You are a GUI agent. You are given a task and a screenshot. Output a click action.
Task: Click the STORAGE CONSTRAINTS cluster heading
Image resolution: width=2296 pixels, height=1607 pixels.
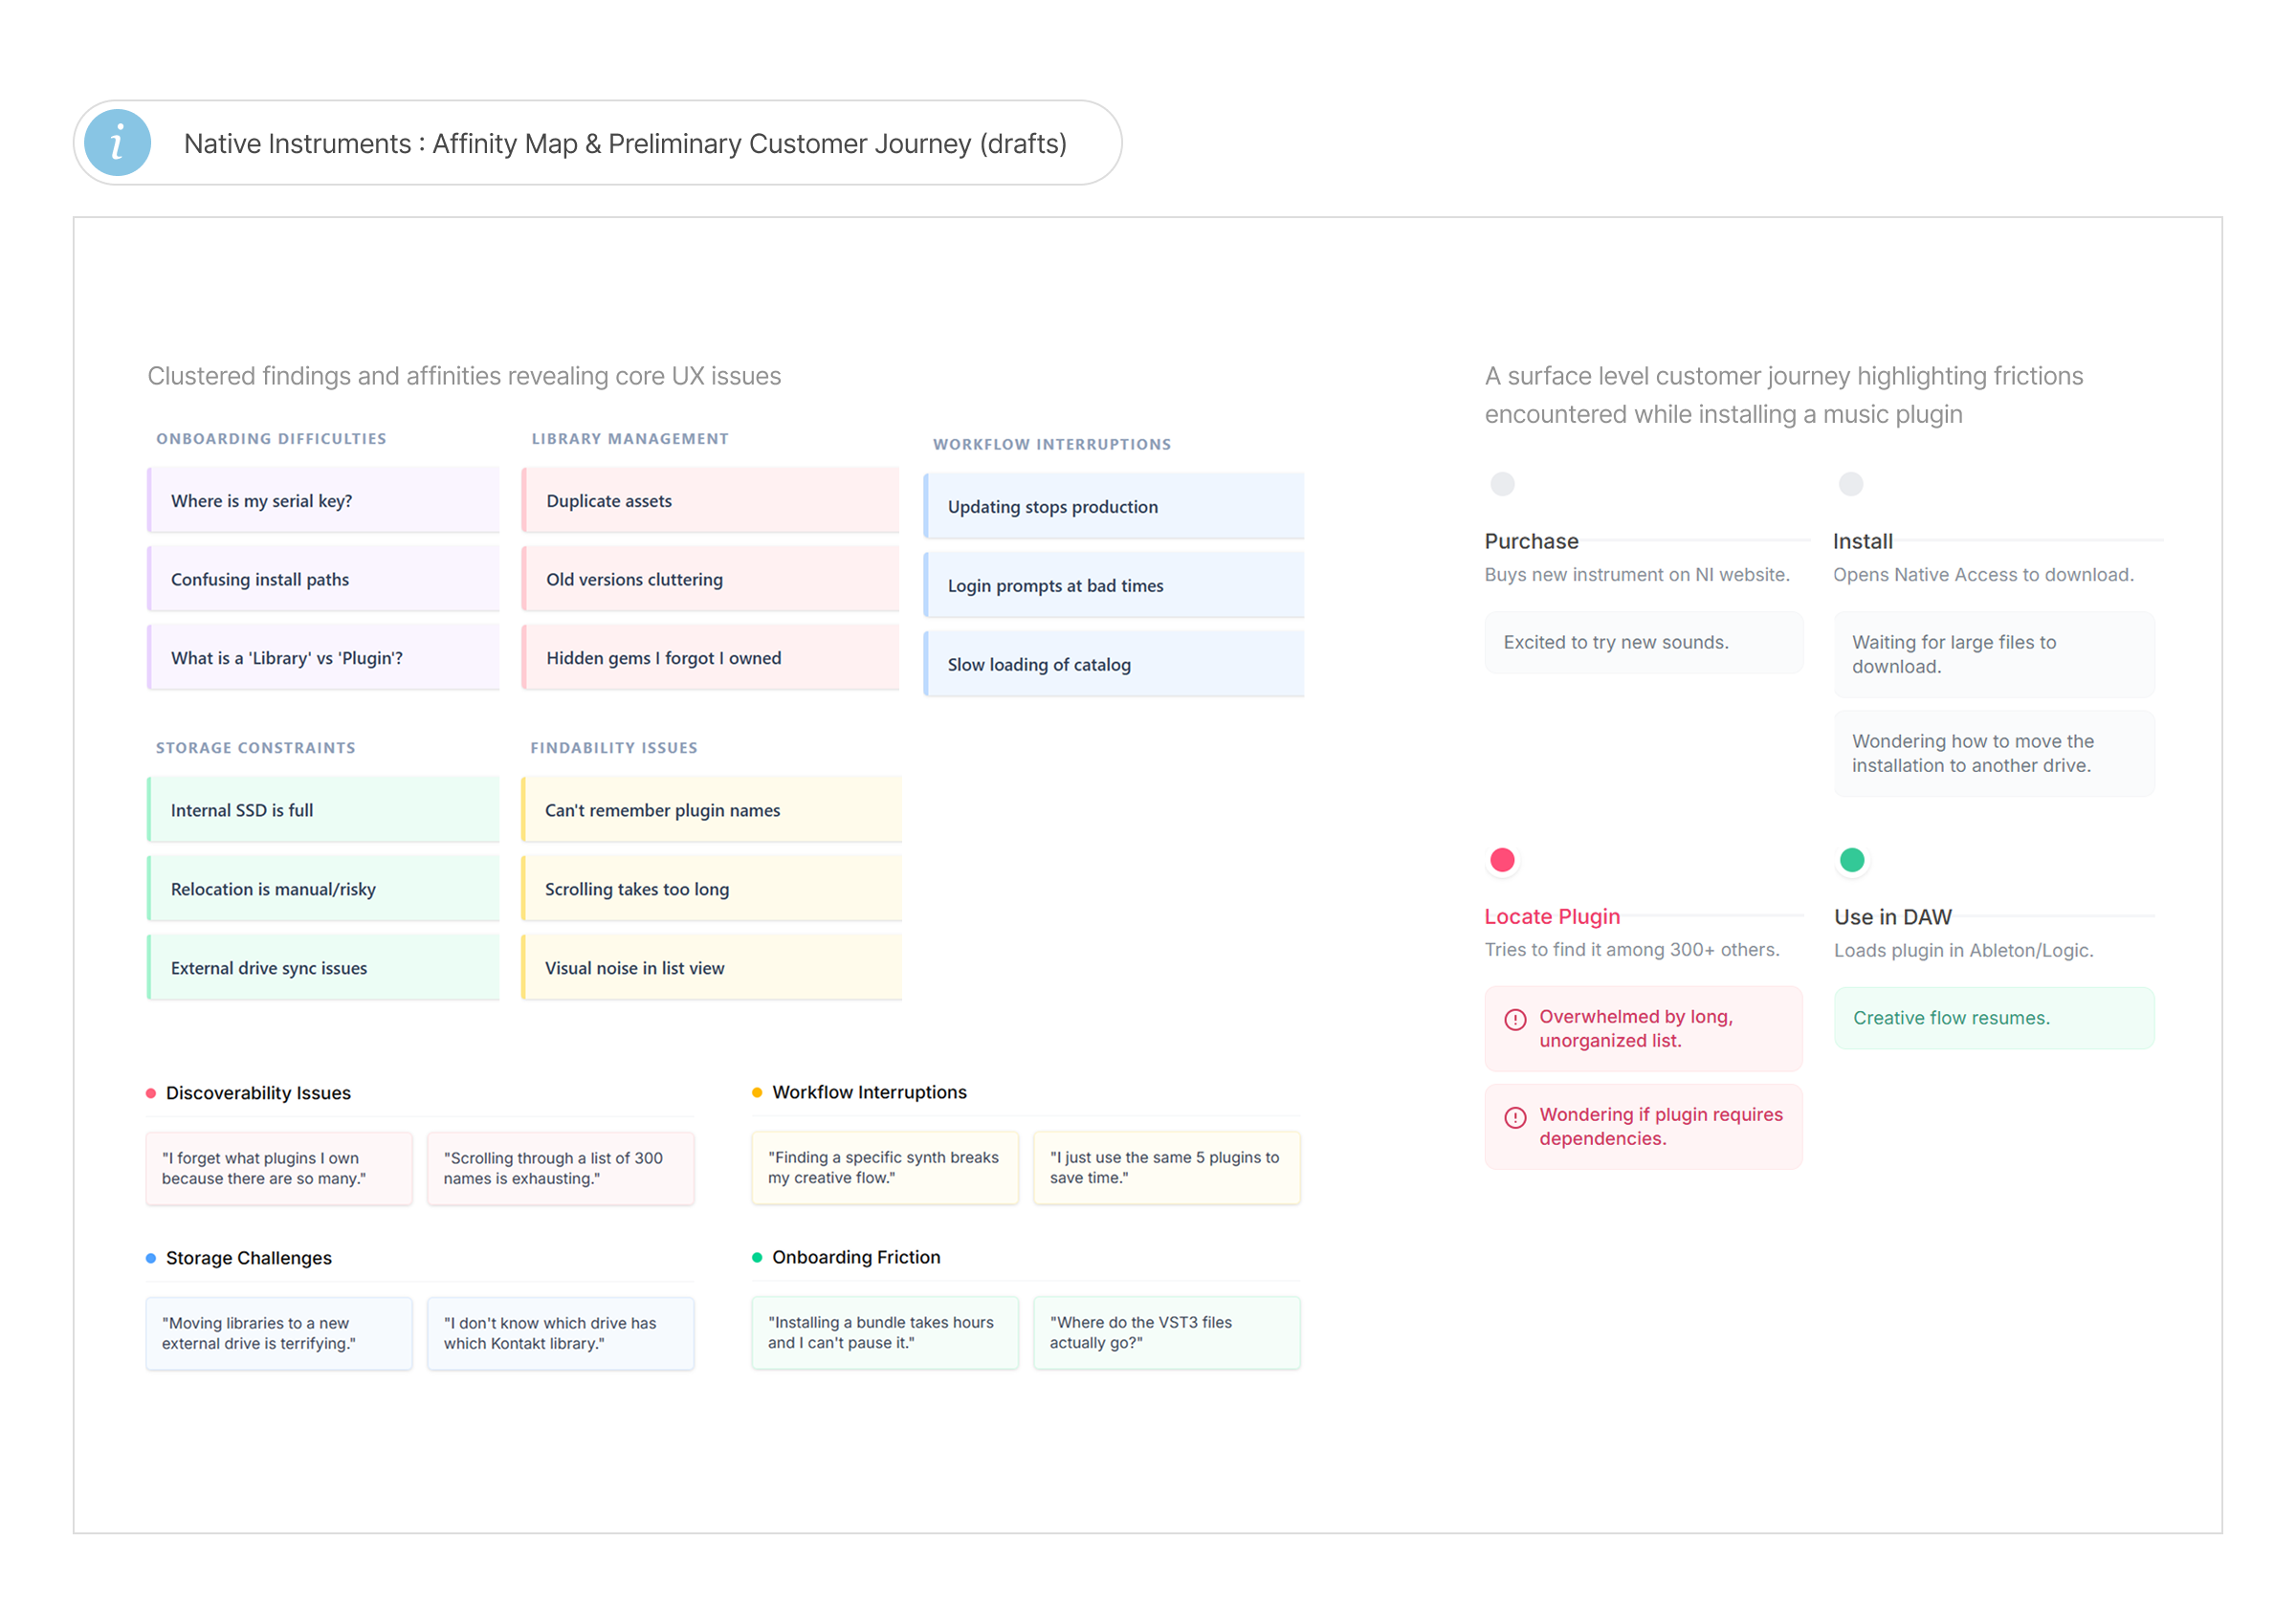tap(256, 748)
